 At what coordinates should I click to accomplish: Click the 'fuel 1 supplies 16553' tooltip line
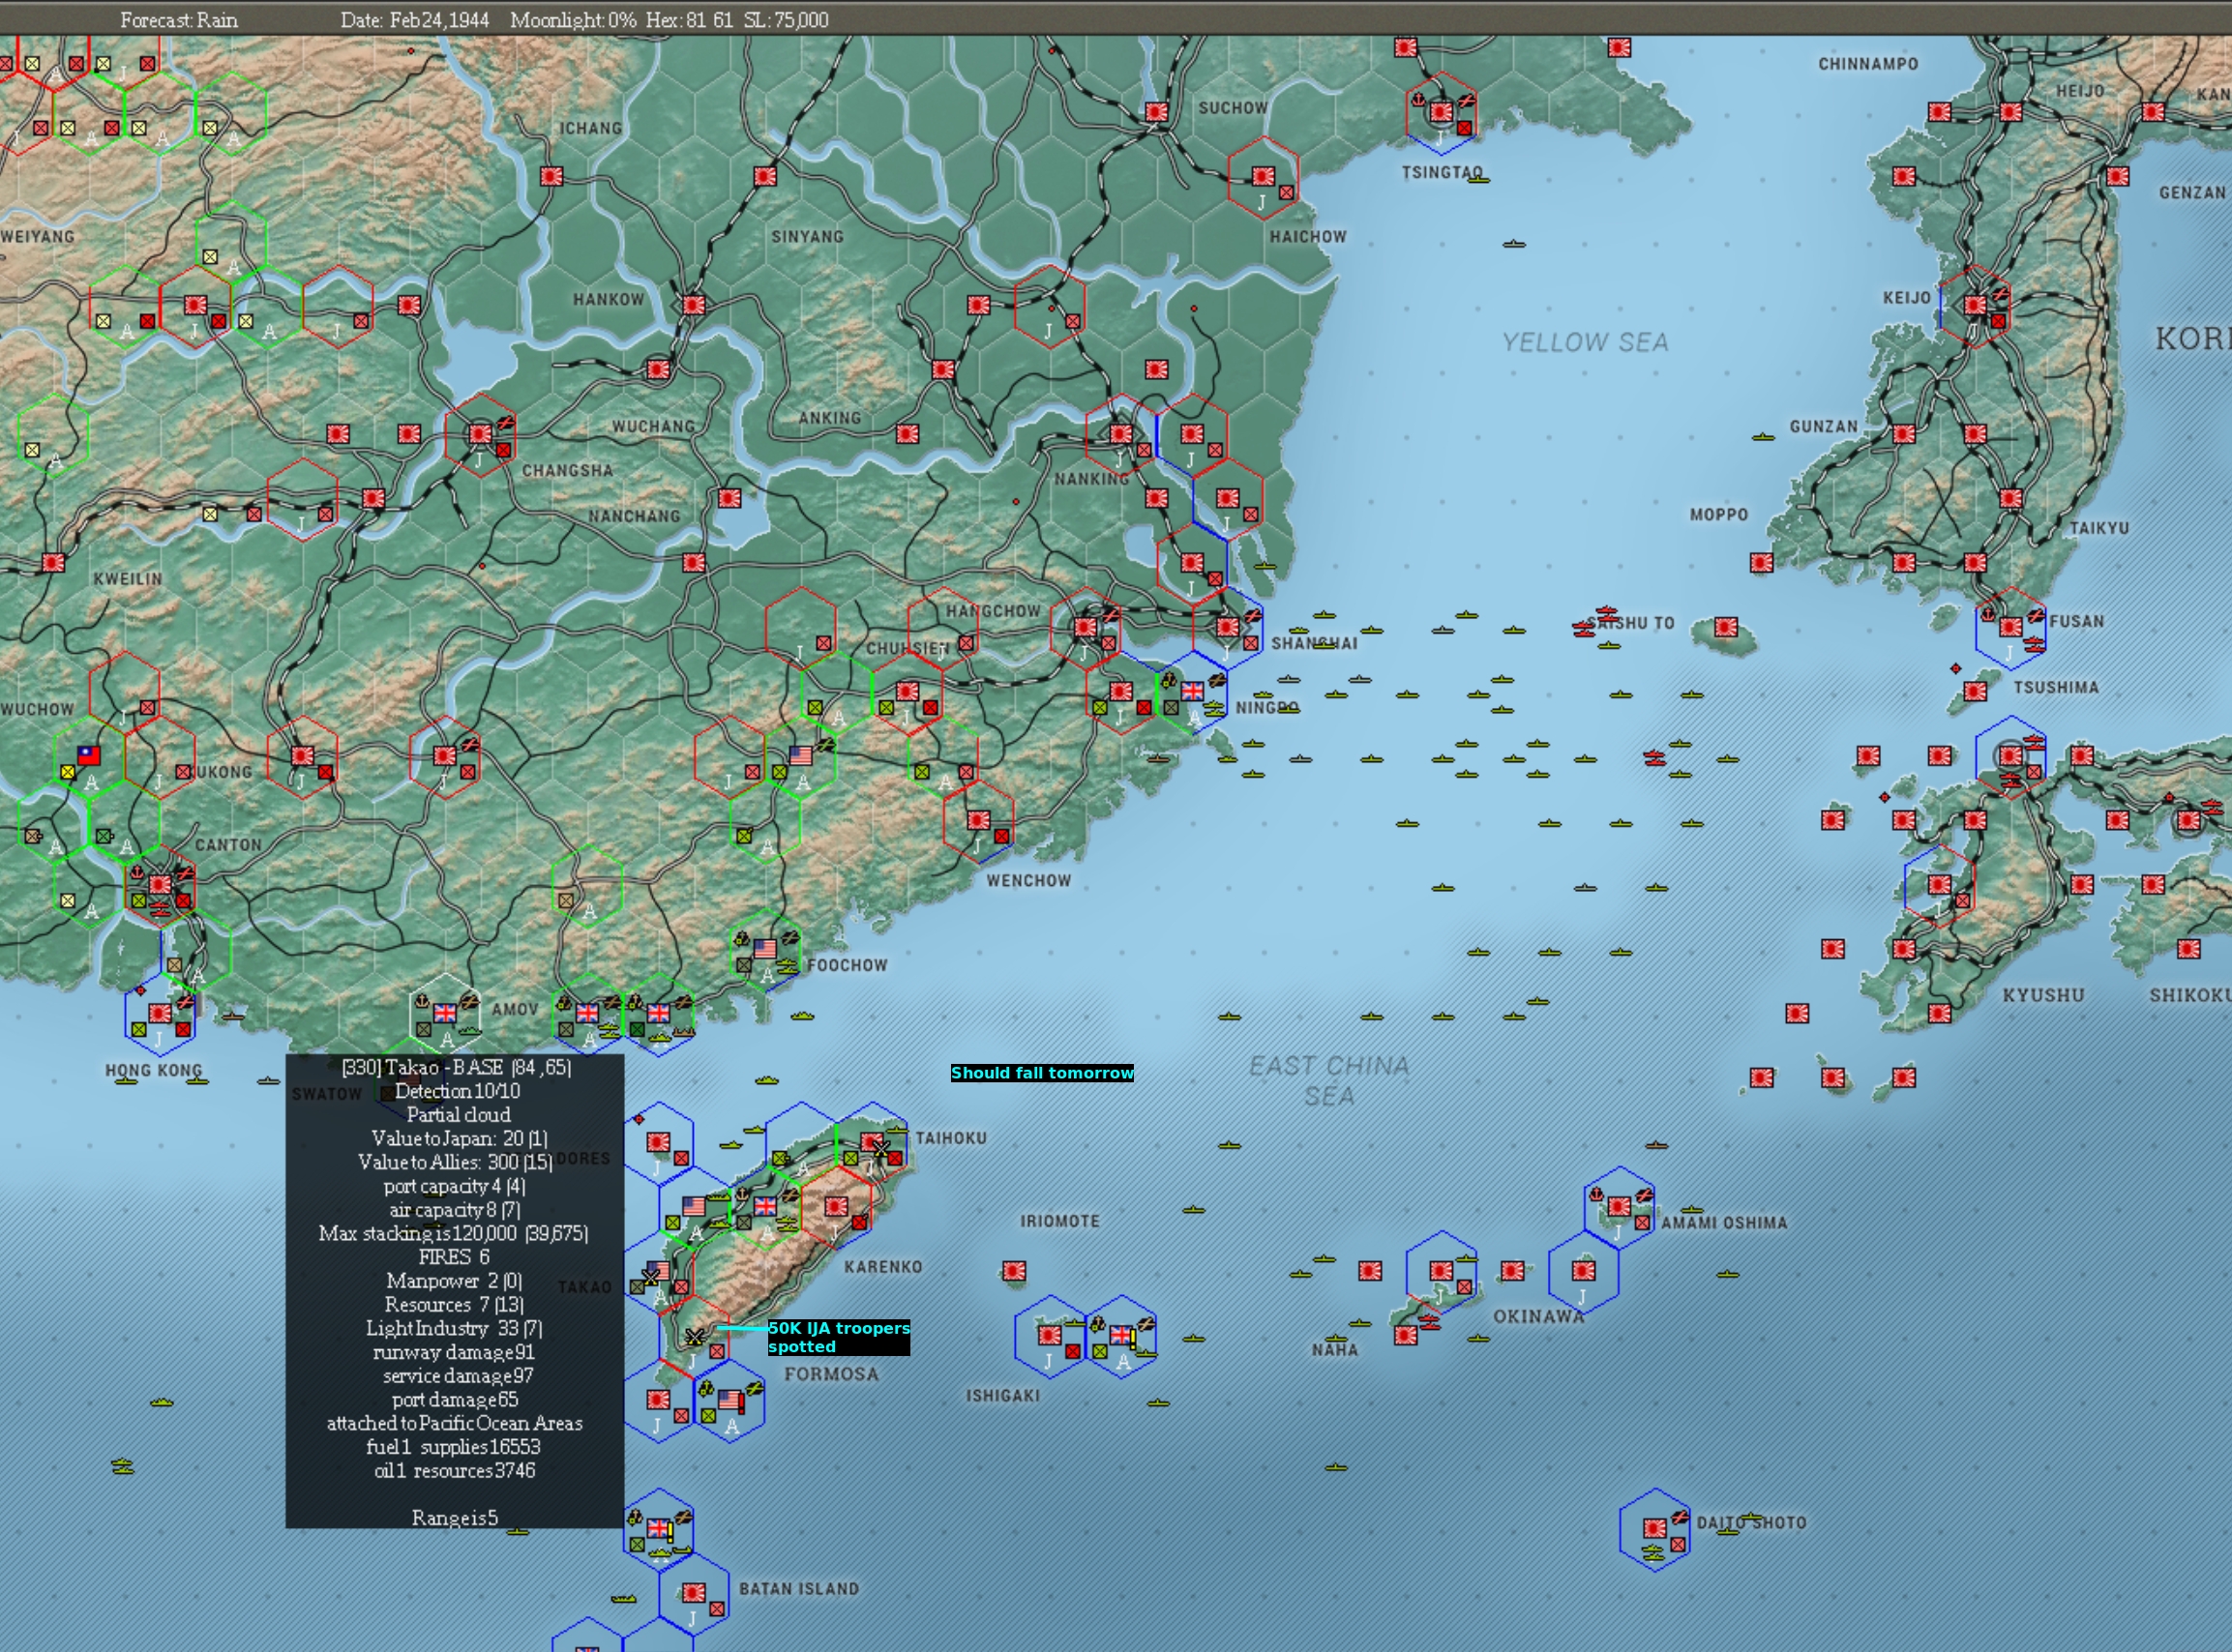click(x=453, y=1447)
